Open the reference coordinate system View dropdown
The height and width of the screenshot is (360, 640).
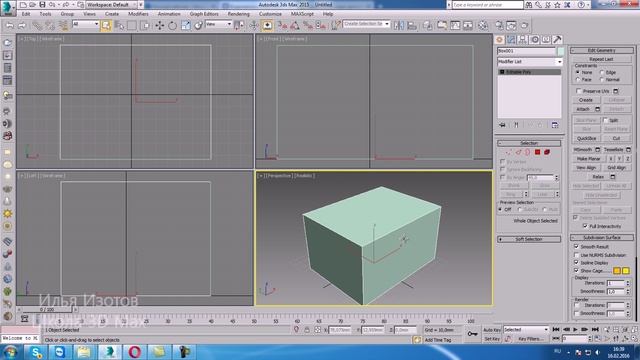pyautogui.click(x=218, y=24)
